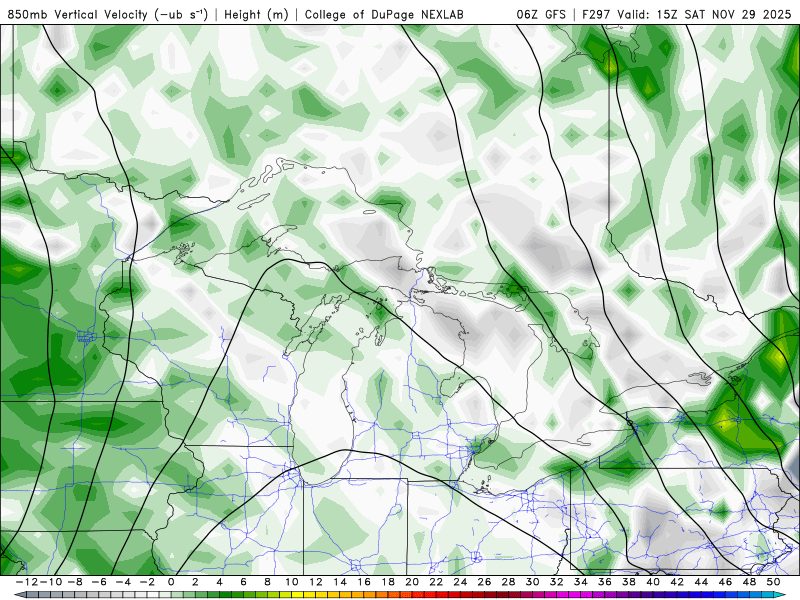This screenshot has width=800, height=600.
Task: Click the "-4" color scale label
Action: click(x=123, y=582)
